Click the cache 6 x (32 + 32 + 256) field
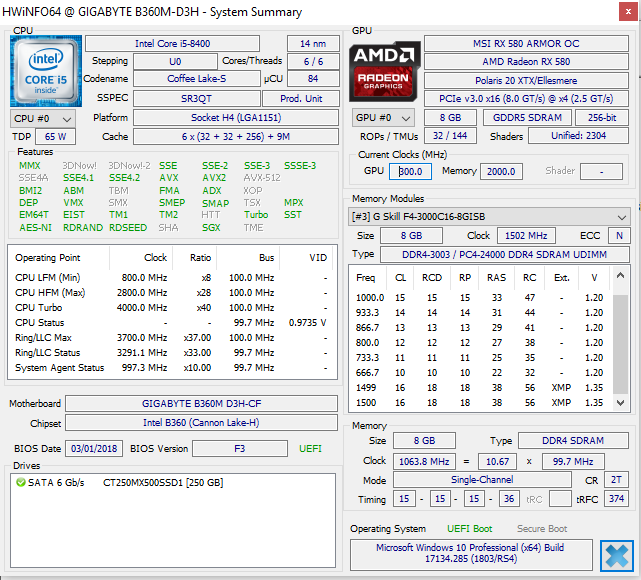 pyautogui.click(x=236, y=137)
